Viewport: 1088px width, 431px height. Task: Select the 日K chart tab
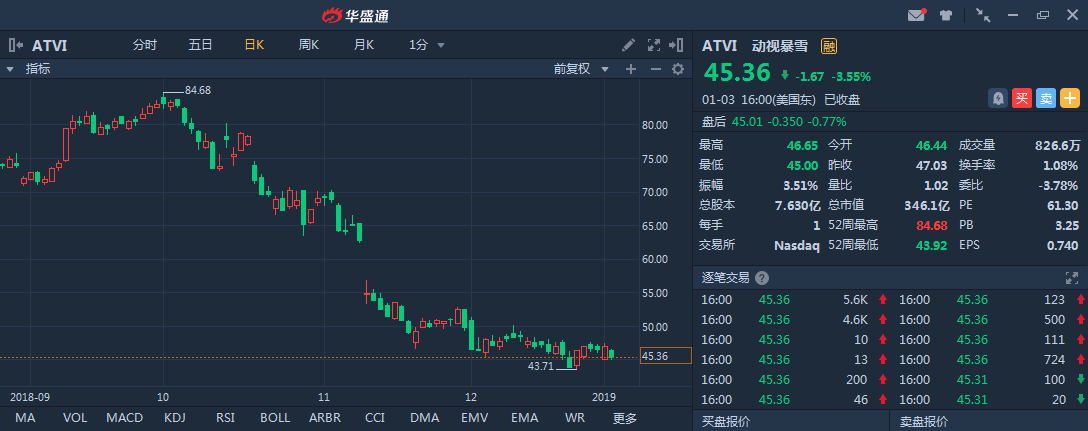(x=254, y=45)
